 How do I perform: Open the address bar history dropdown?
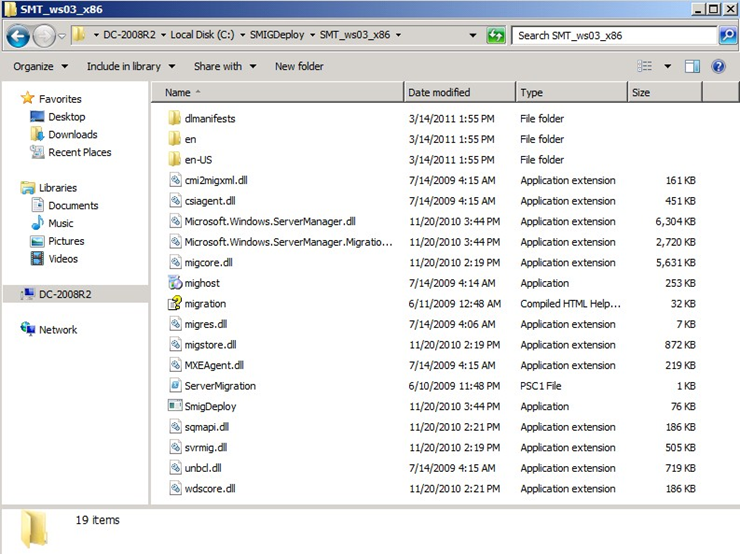pyautogui.click(x=472, y=35)
